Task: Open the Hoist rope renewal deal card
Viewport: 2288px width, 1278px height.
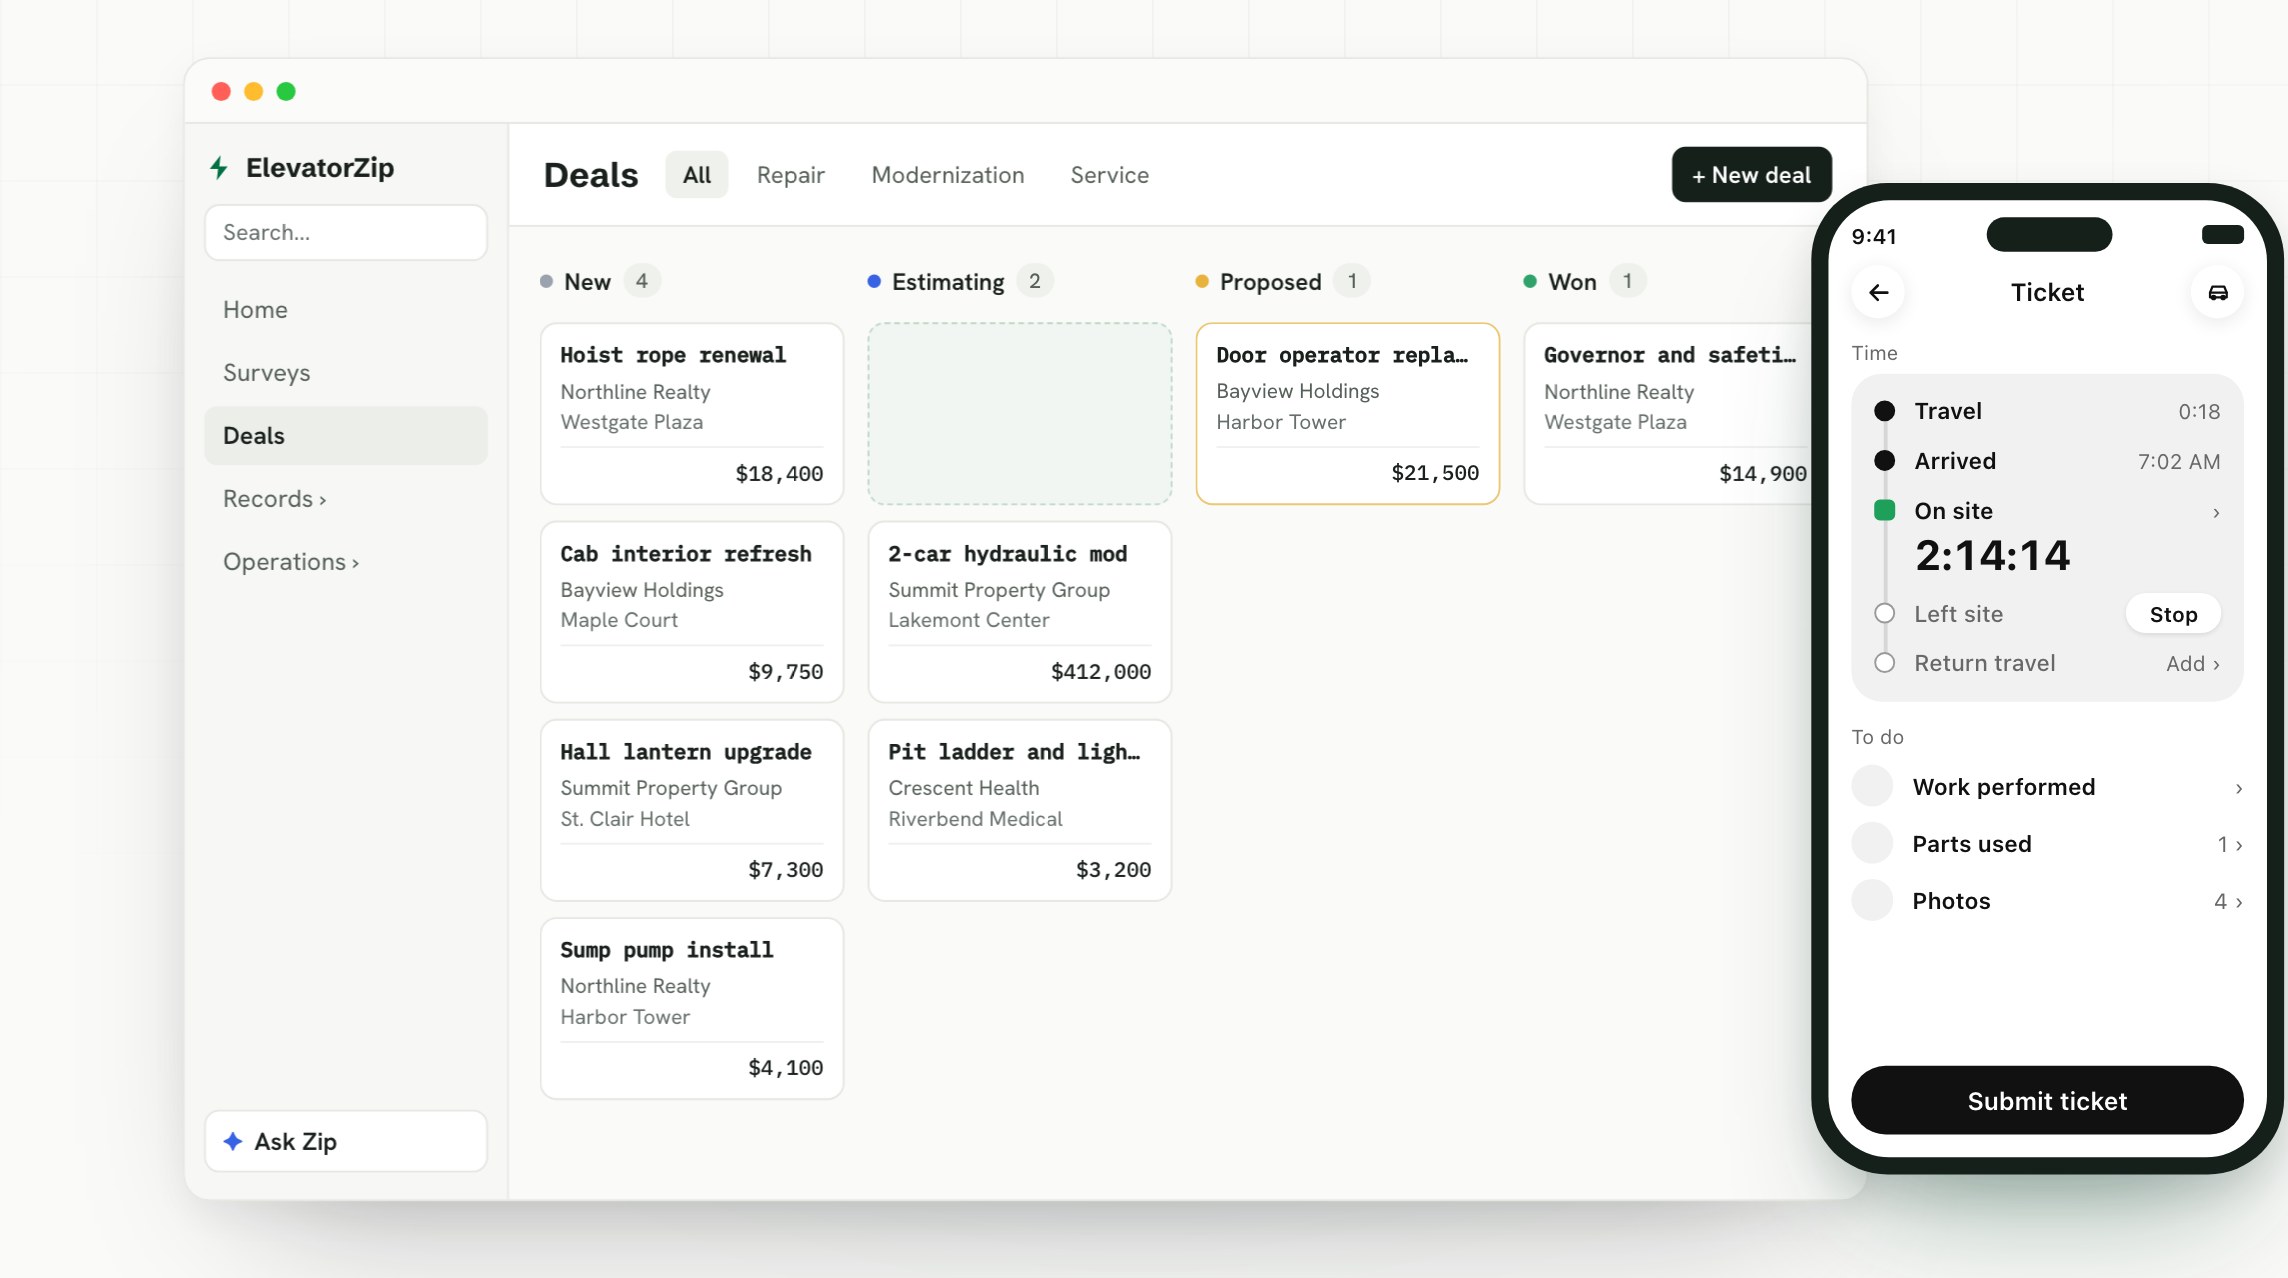Action: pos(692,413)
